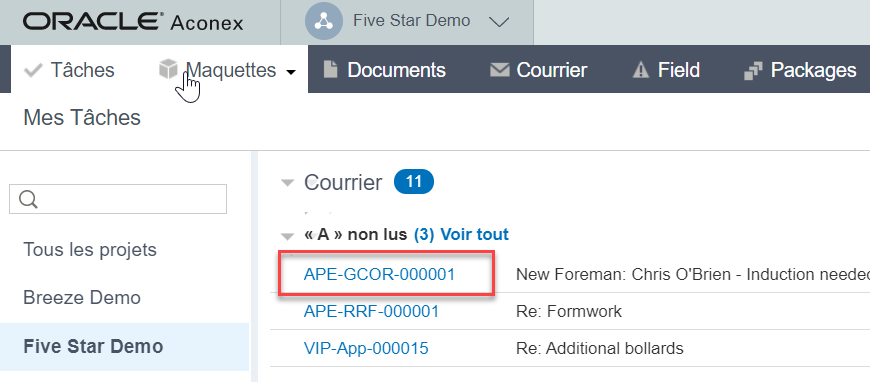
Task: Open mail APE-GCOR-000001
Action: click(379, 274)
